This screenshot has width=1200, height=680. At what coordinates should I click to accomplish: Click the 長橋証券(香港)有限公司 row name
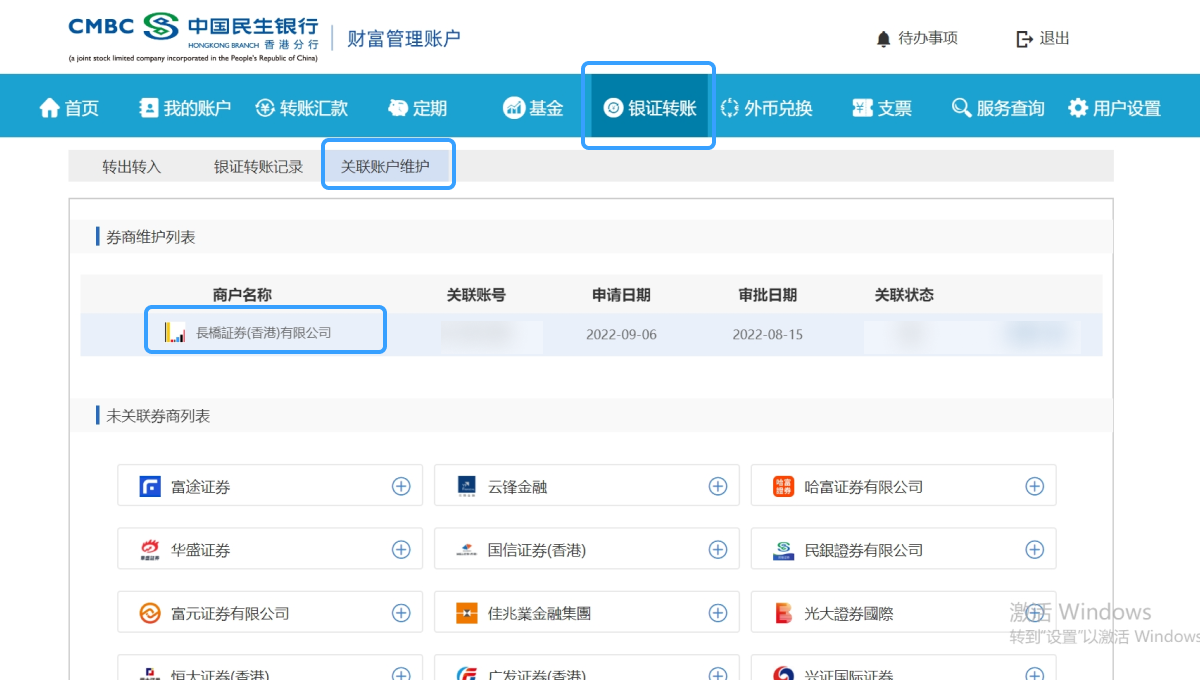click(263, 333)
